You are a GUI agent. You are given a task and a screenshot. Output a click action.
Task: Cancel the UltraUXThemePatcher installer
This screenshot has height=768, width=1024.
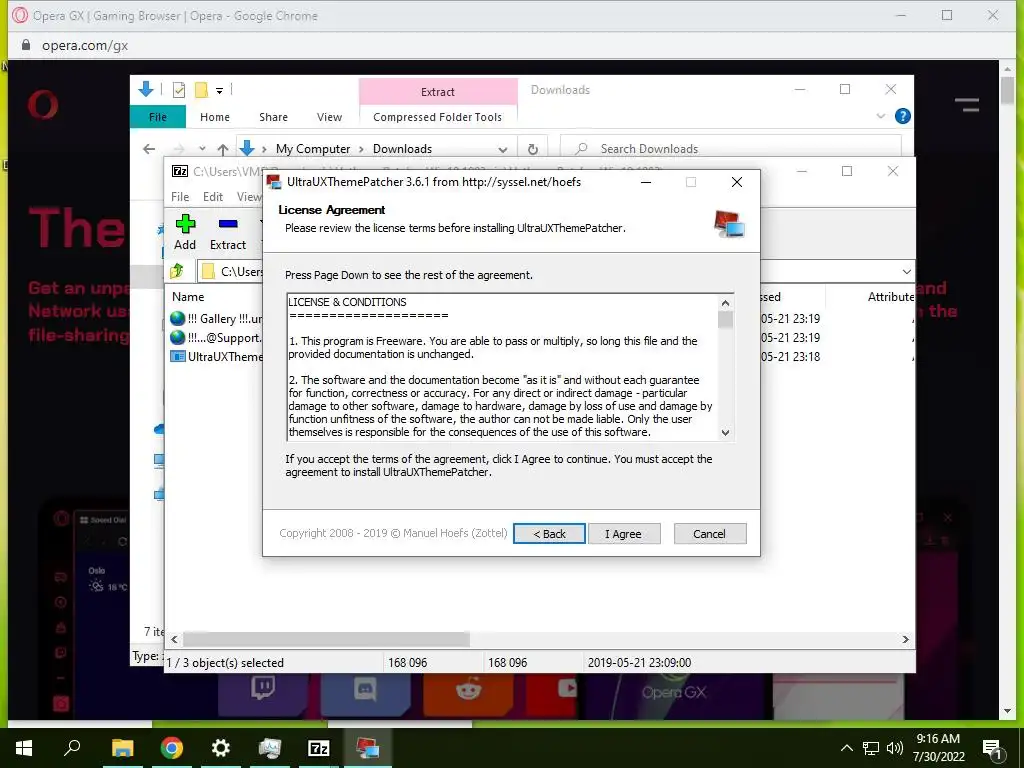709,534
